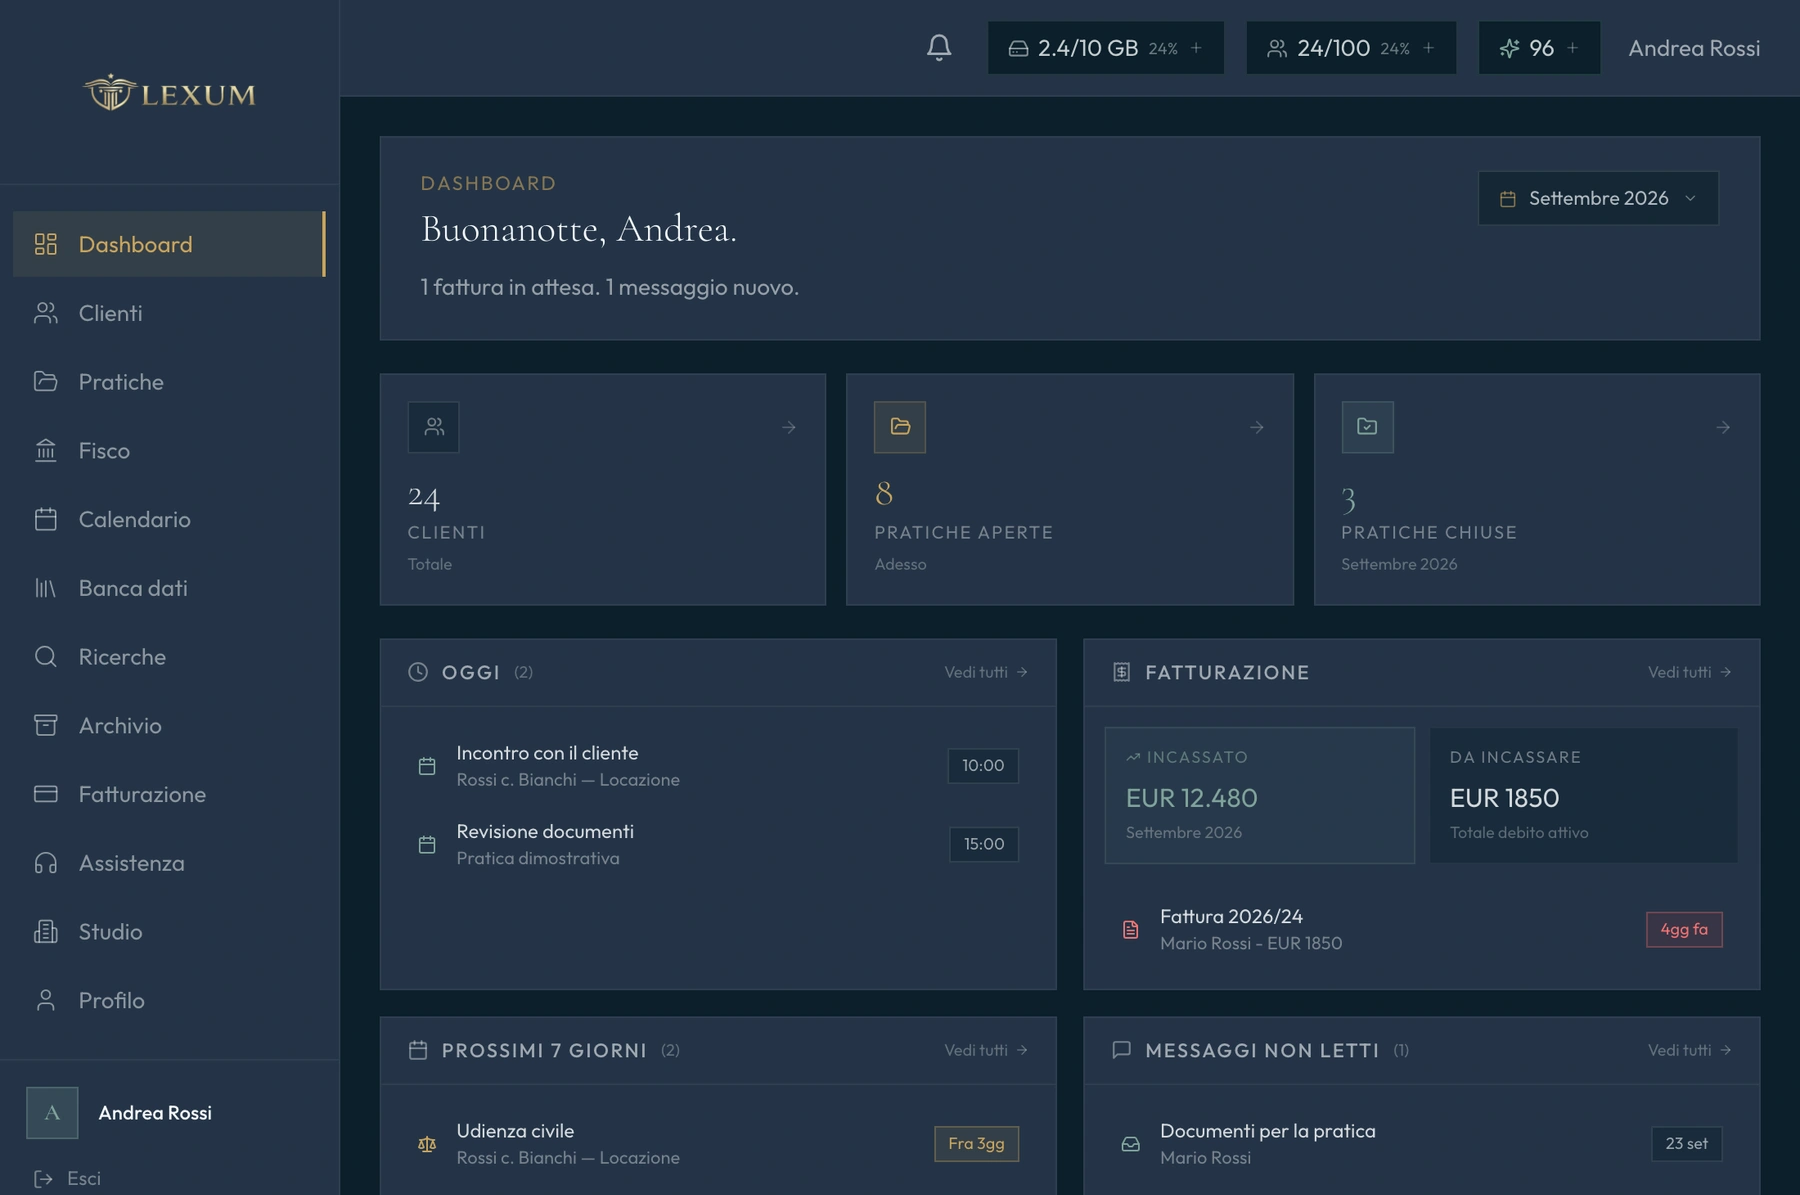1800x1195 pixels.
Task: Click 'Vedi tutti' in Prossimi 7 giorni
Action: click(986, 1050)
